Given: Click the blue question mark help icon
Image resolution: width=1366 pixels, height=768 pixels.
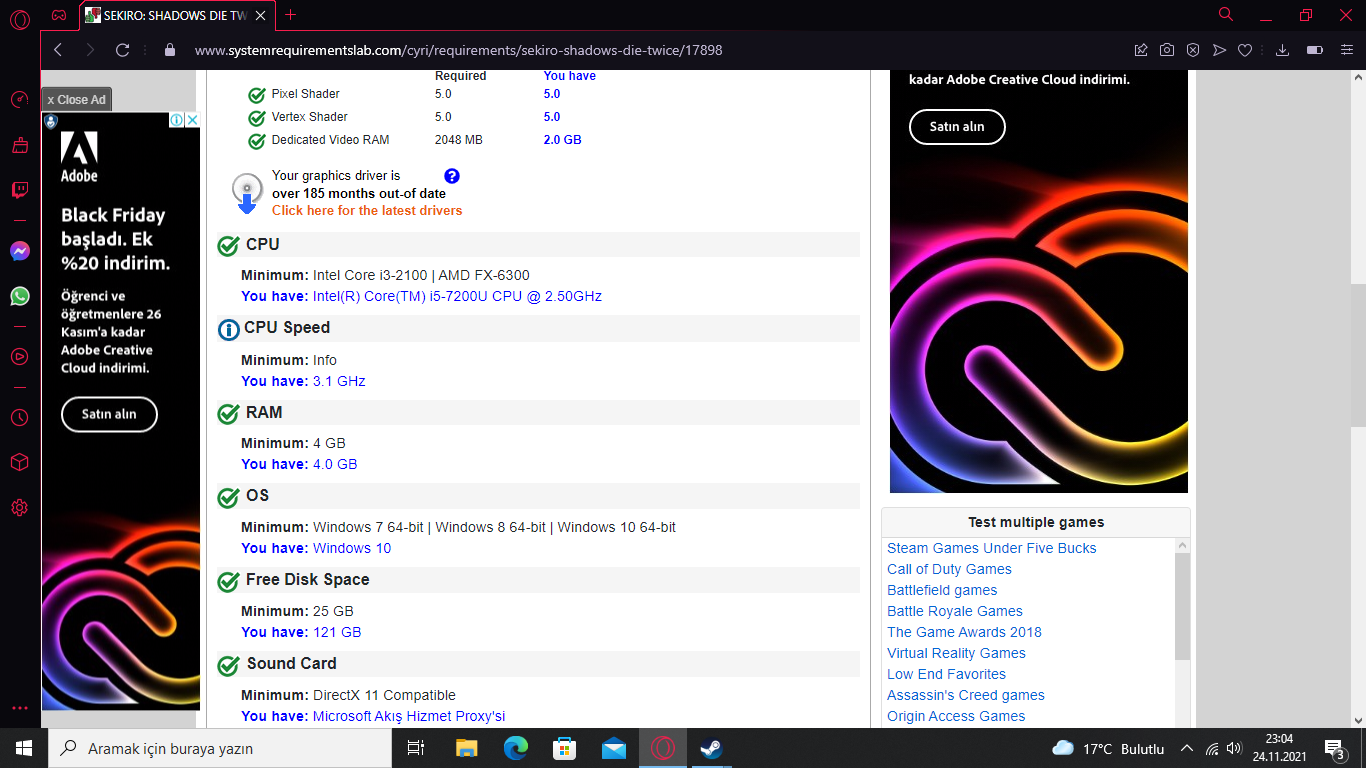Looking at the screenshot, I should (x=452, y=176).
